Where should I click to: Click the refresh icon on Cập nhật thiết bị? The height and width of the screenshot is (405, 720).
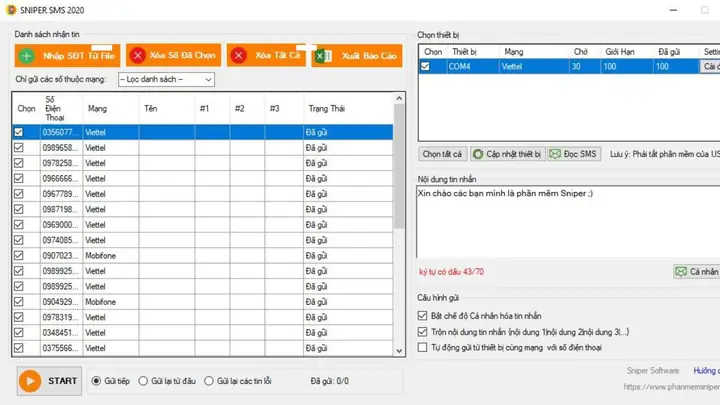coord(478,154)
